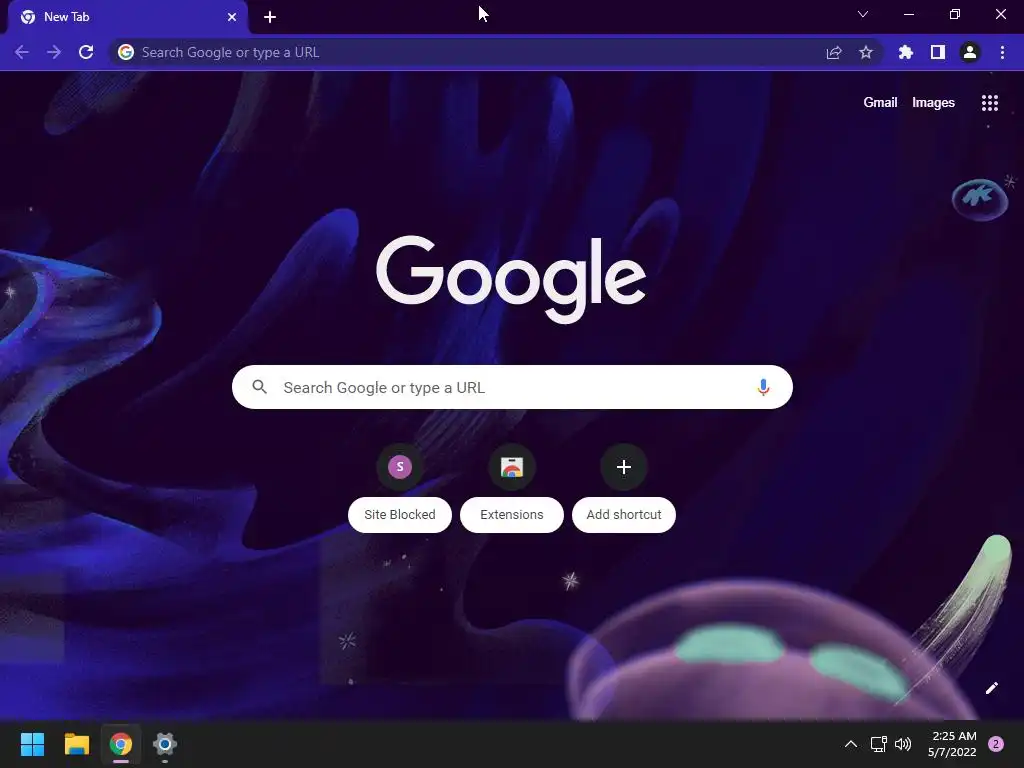The height and width of the screenshot is (768, 1024).
Task: Click the Extensions label
Action: click(512, 515)
